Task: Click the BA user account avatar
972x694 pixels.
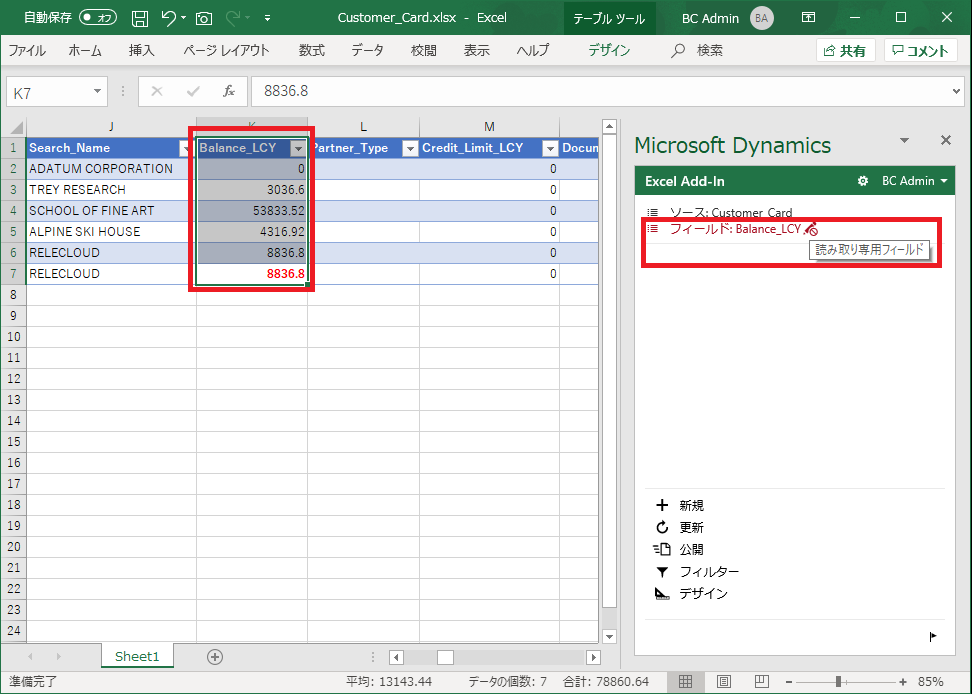Action: [761, 18]
